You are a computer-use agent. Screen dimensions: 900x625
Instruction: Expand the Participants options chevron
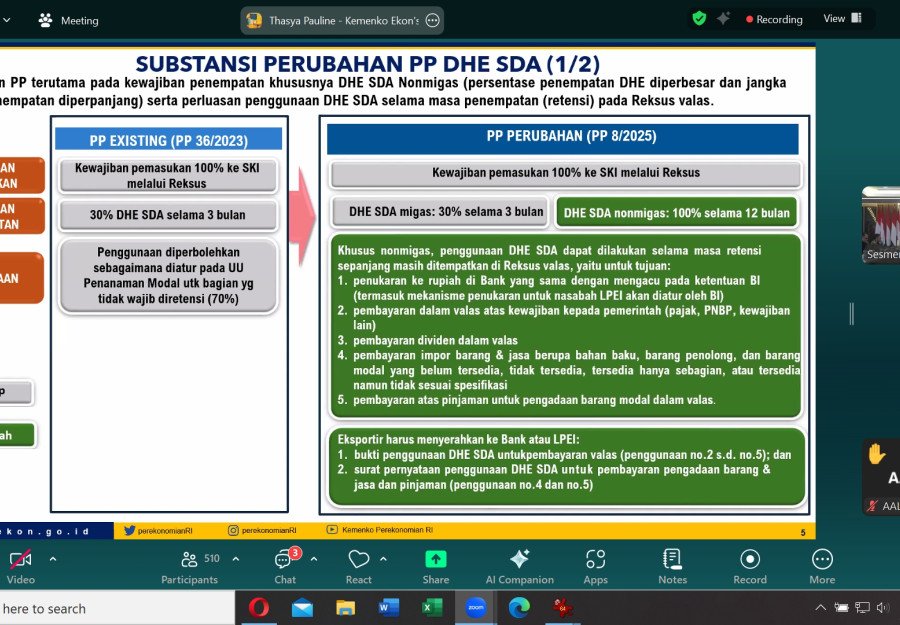[236, 558]
